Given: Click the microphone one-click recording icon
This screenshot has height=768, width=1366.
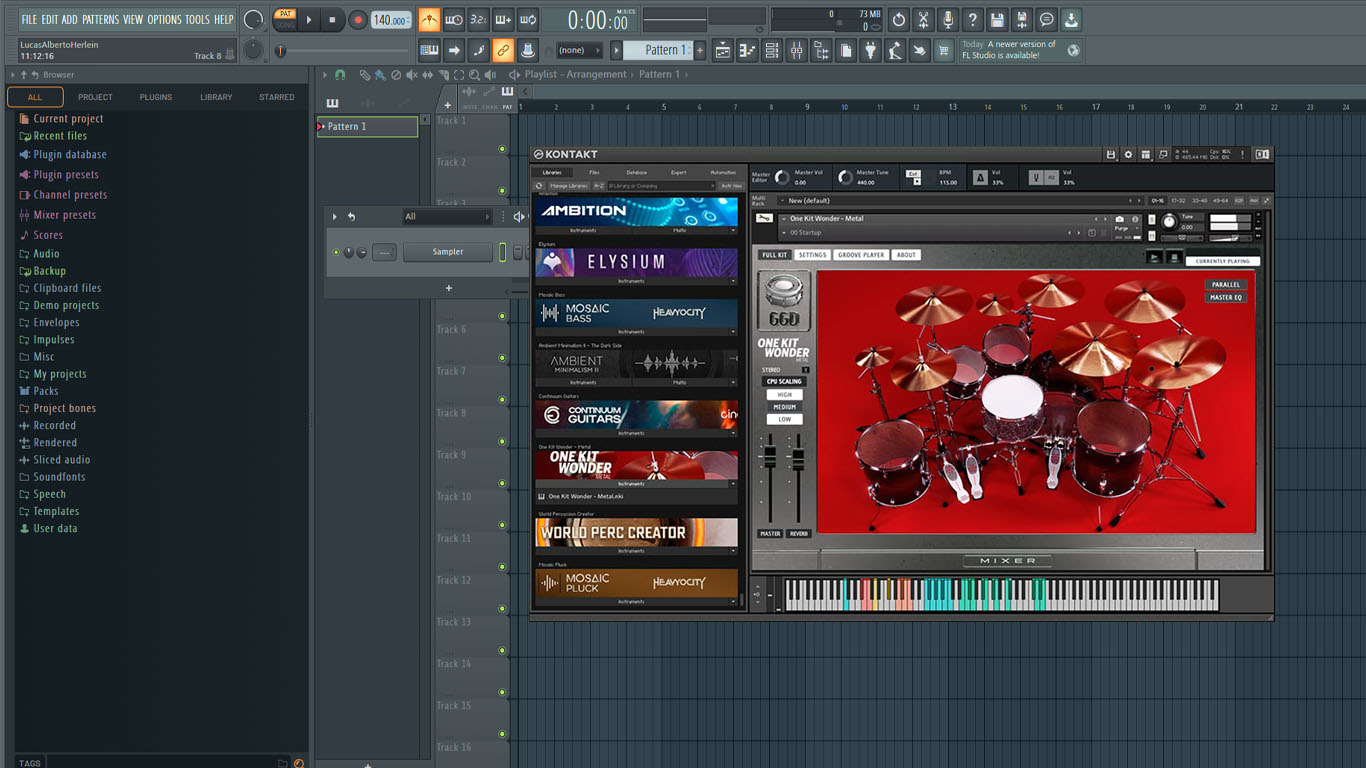Looking at the screenshot, I should point(947,20).
